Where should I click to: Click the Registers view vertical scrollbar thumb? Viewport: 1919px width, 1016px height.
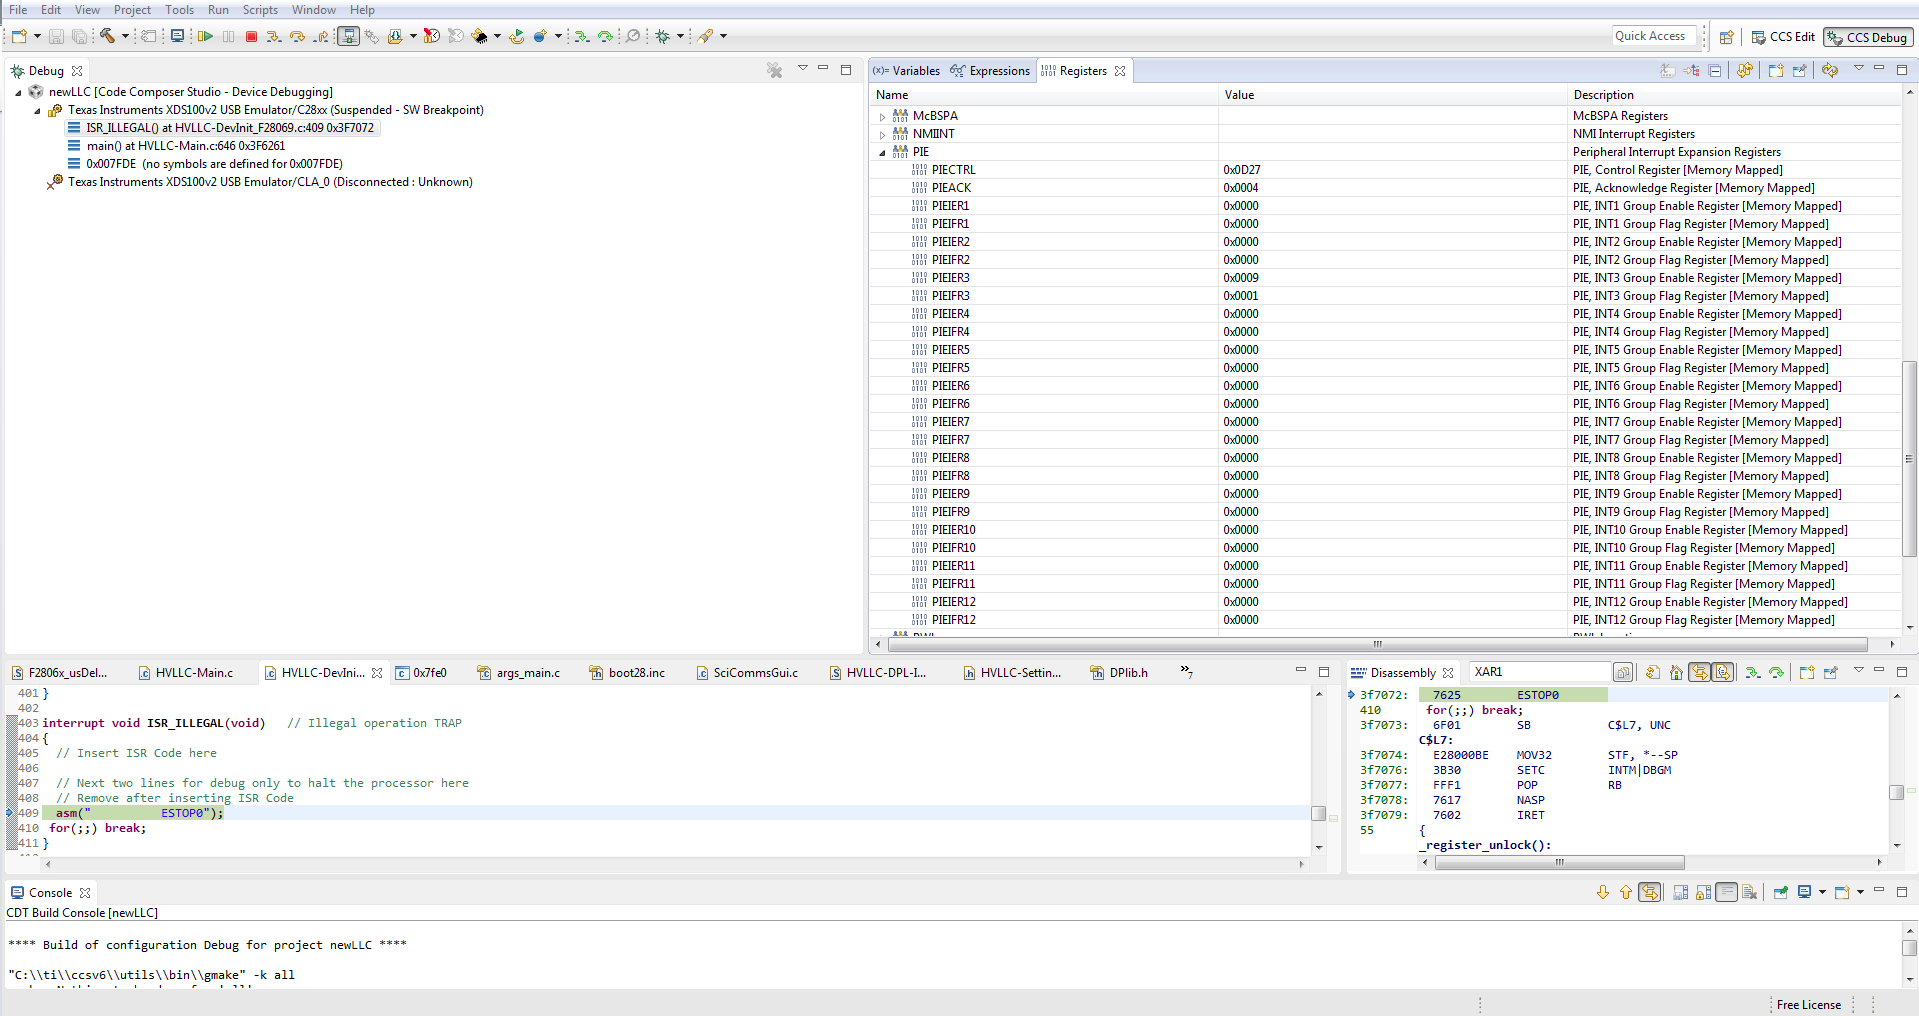(x=1909, y=458)
